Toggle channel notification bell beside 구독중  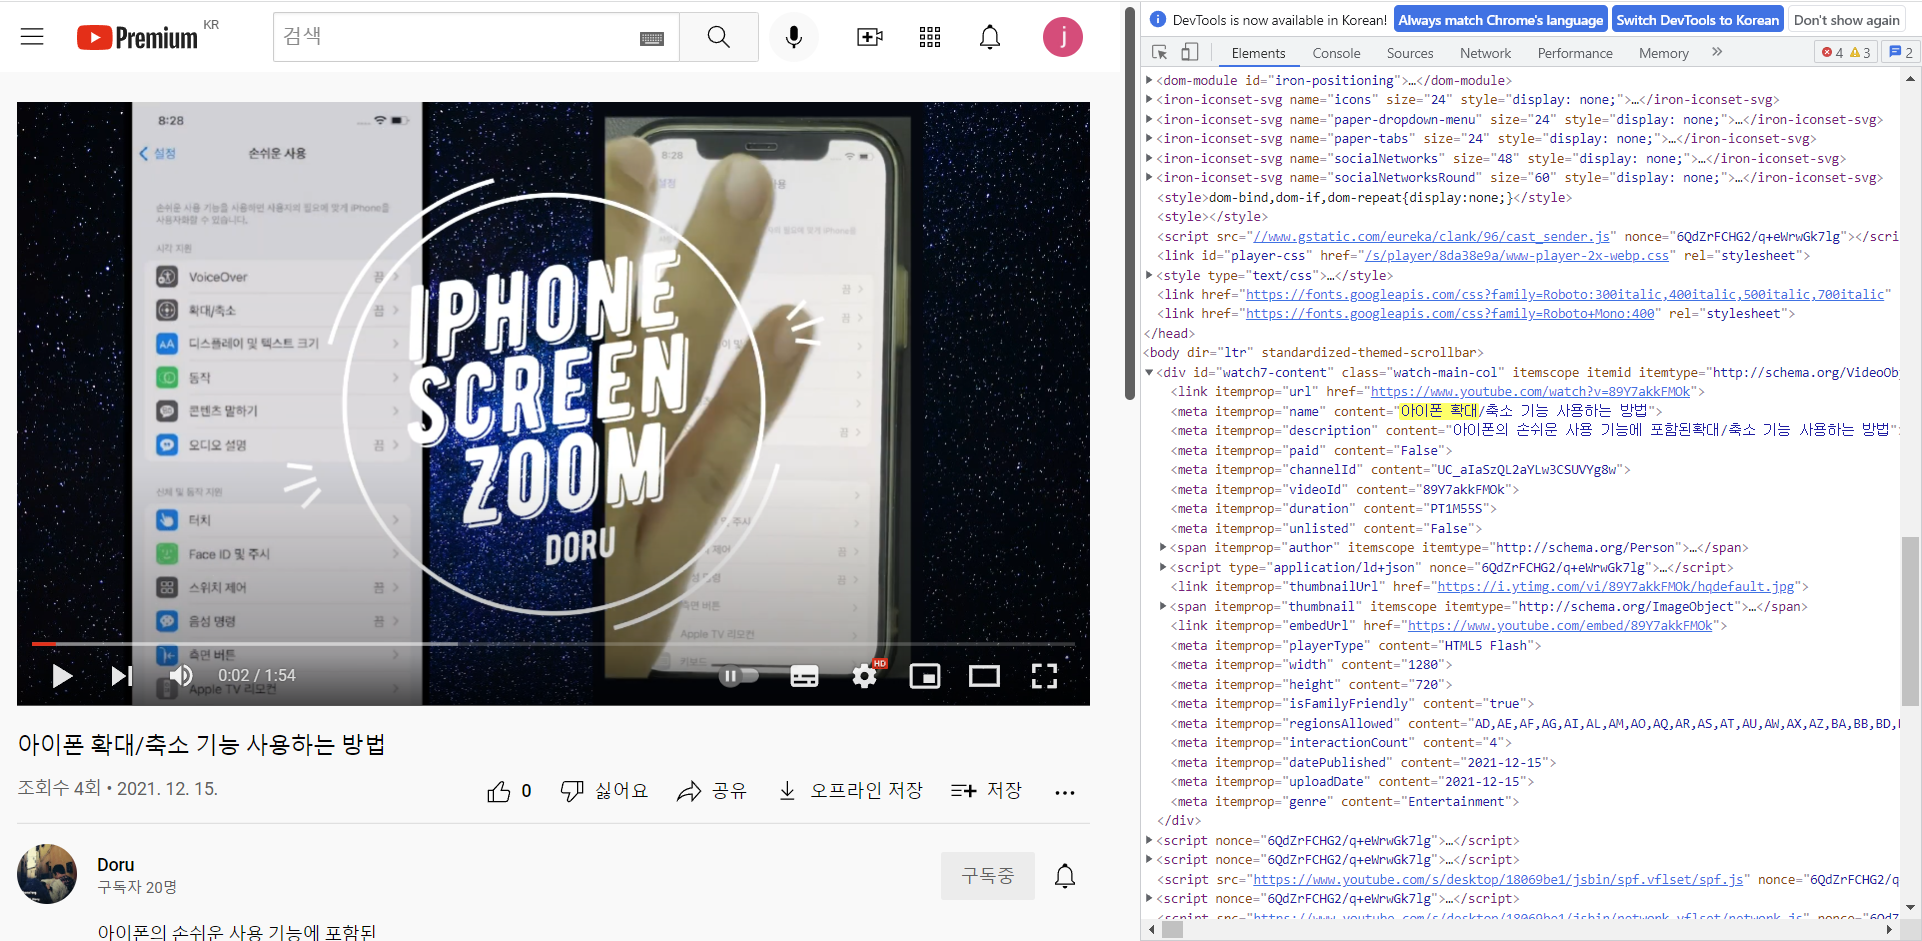(x=1065, y=876)
